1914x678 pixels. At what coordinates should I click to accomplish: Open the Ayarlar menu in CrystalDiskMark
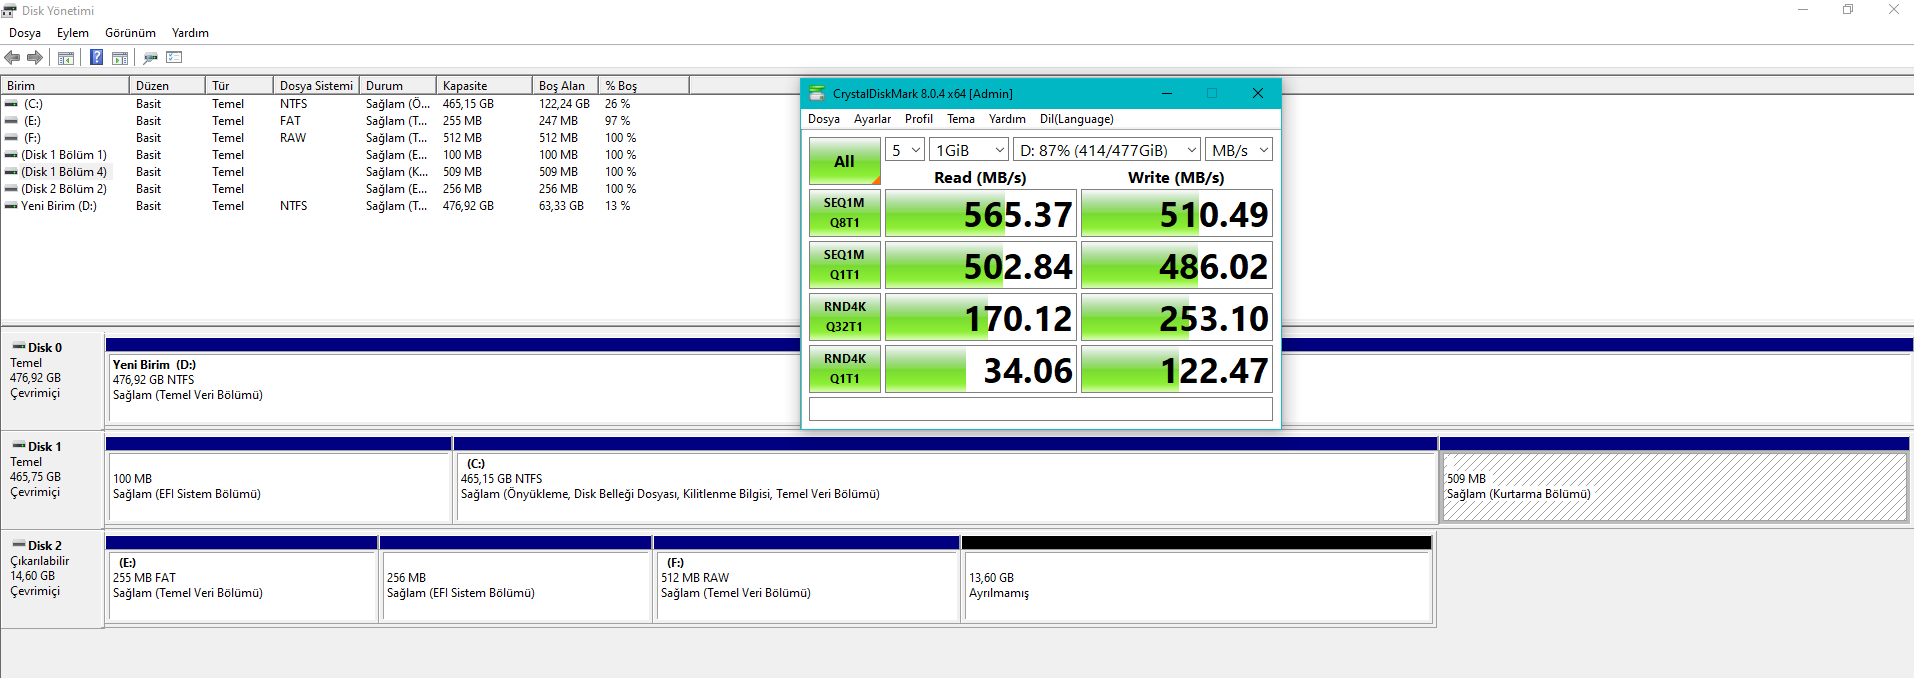pyautogui.click(x=872, y=119)
